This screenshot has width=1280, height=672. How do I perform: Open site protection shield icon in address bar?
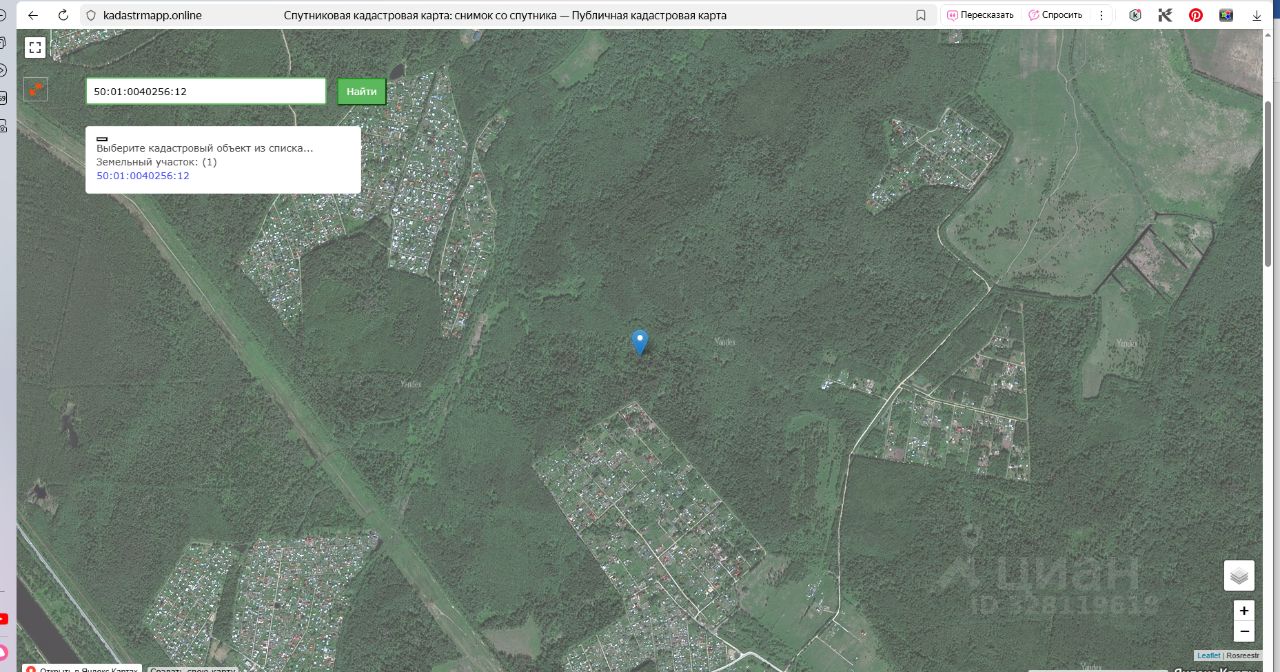pos(91,15)
